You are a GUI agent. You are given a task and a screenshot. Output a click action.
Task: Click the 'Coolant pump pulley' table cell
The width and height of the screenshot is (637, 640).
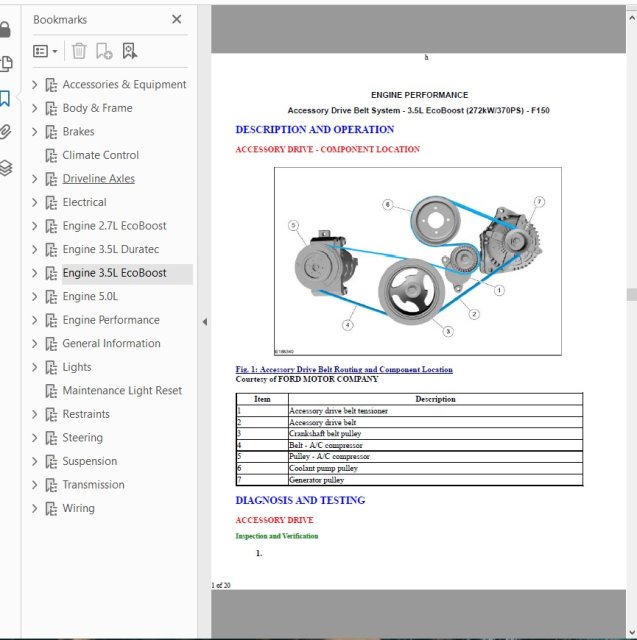pyautogui.click(x=435, y=468)
